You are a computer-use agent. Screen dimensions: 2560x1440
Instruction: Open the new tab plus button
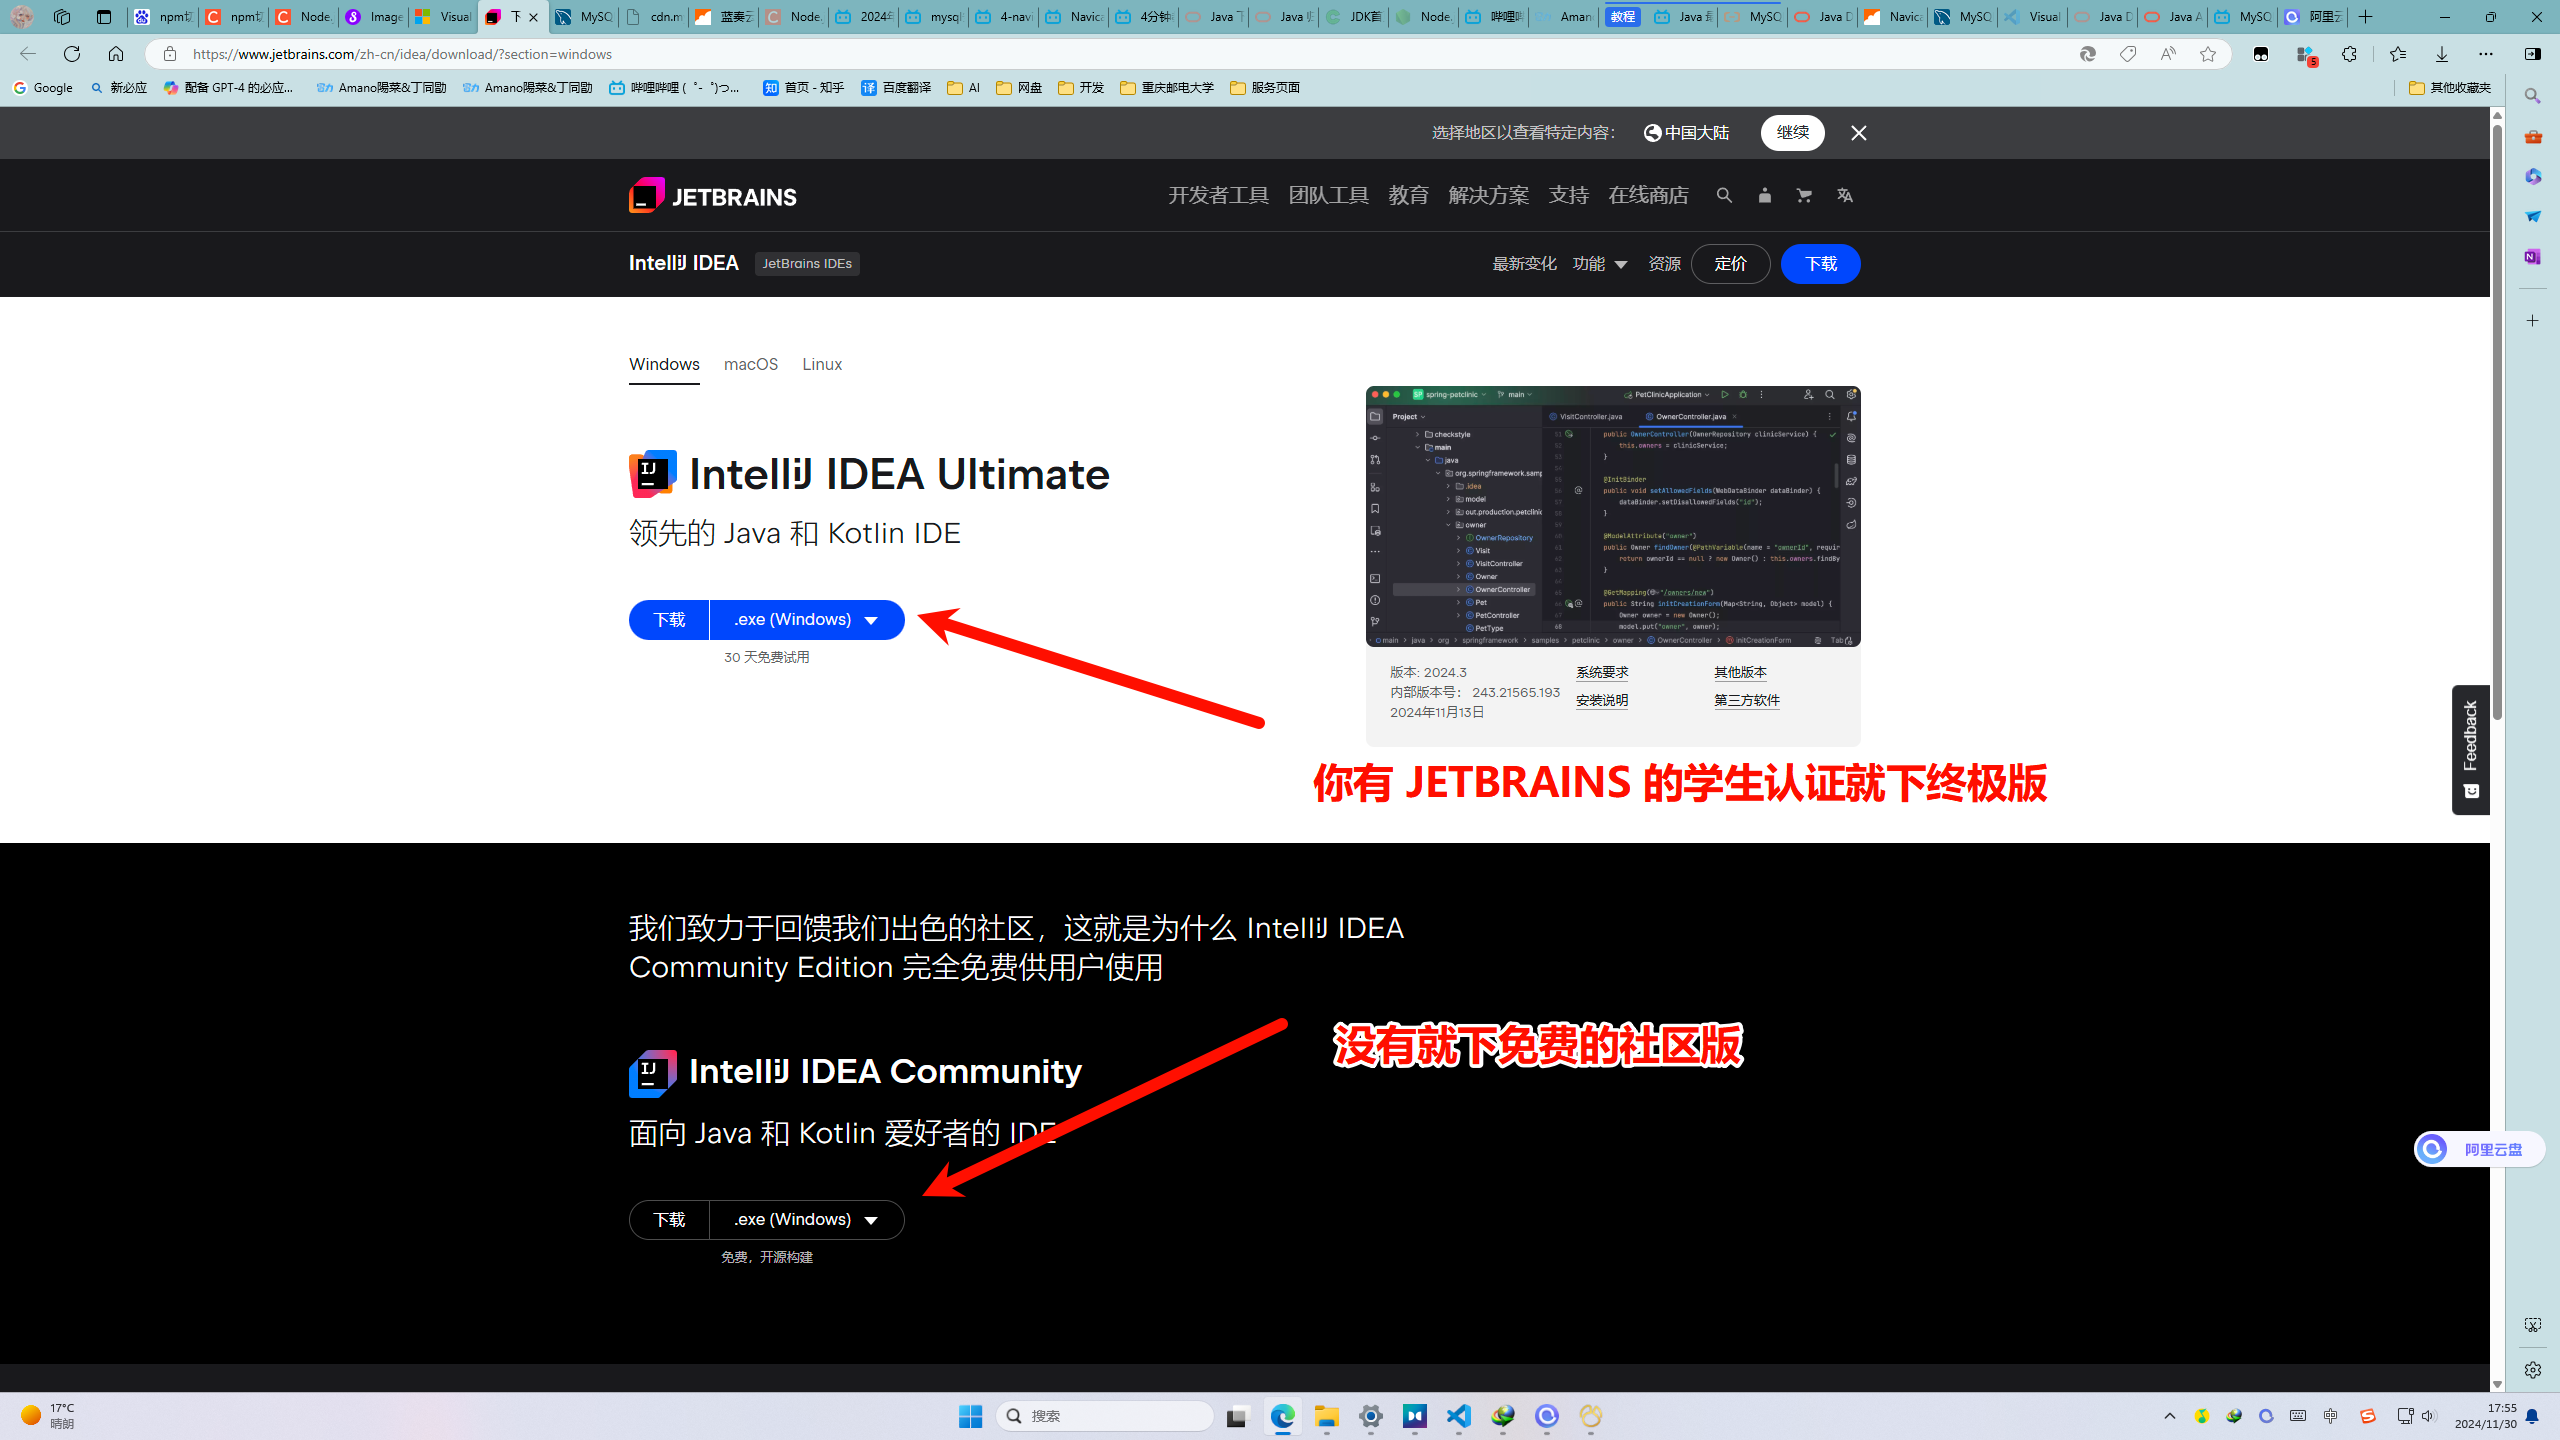[x=2365, y=17]
